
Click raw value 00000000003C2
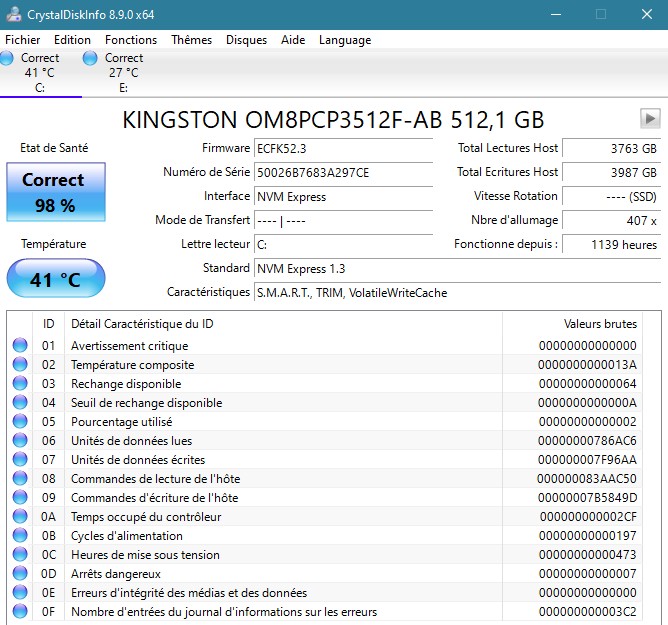[587, 612]
